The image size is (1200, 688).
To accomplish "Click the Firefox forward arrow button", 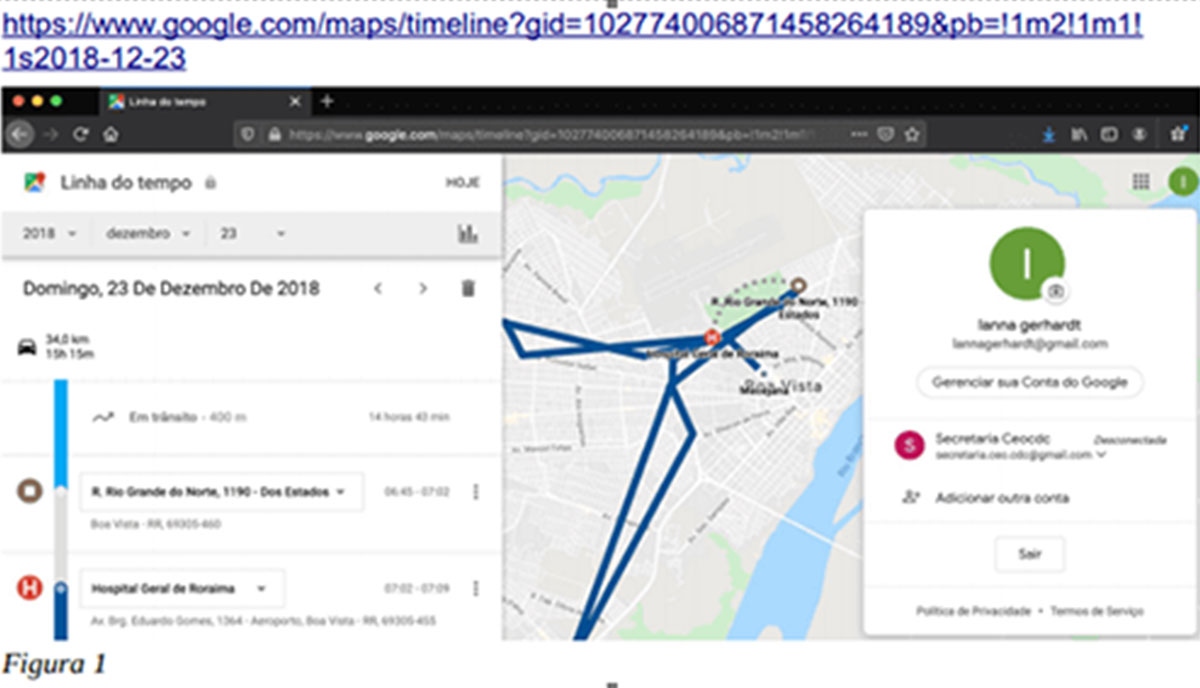I will pyautogui.click(x=51, y=134).
